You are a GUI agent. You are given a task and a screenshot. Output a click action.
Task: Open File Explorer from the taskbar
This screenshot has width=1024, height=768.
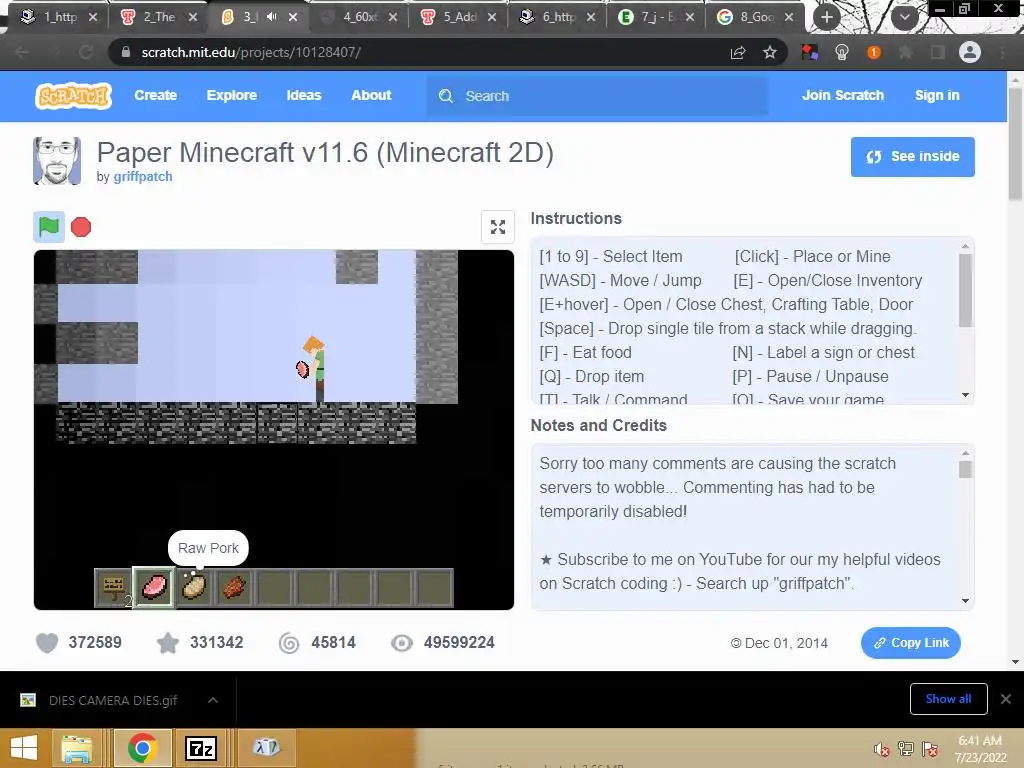[x=77, y=748]
